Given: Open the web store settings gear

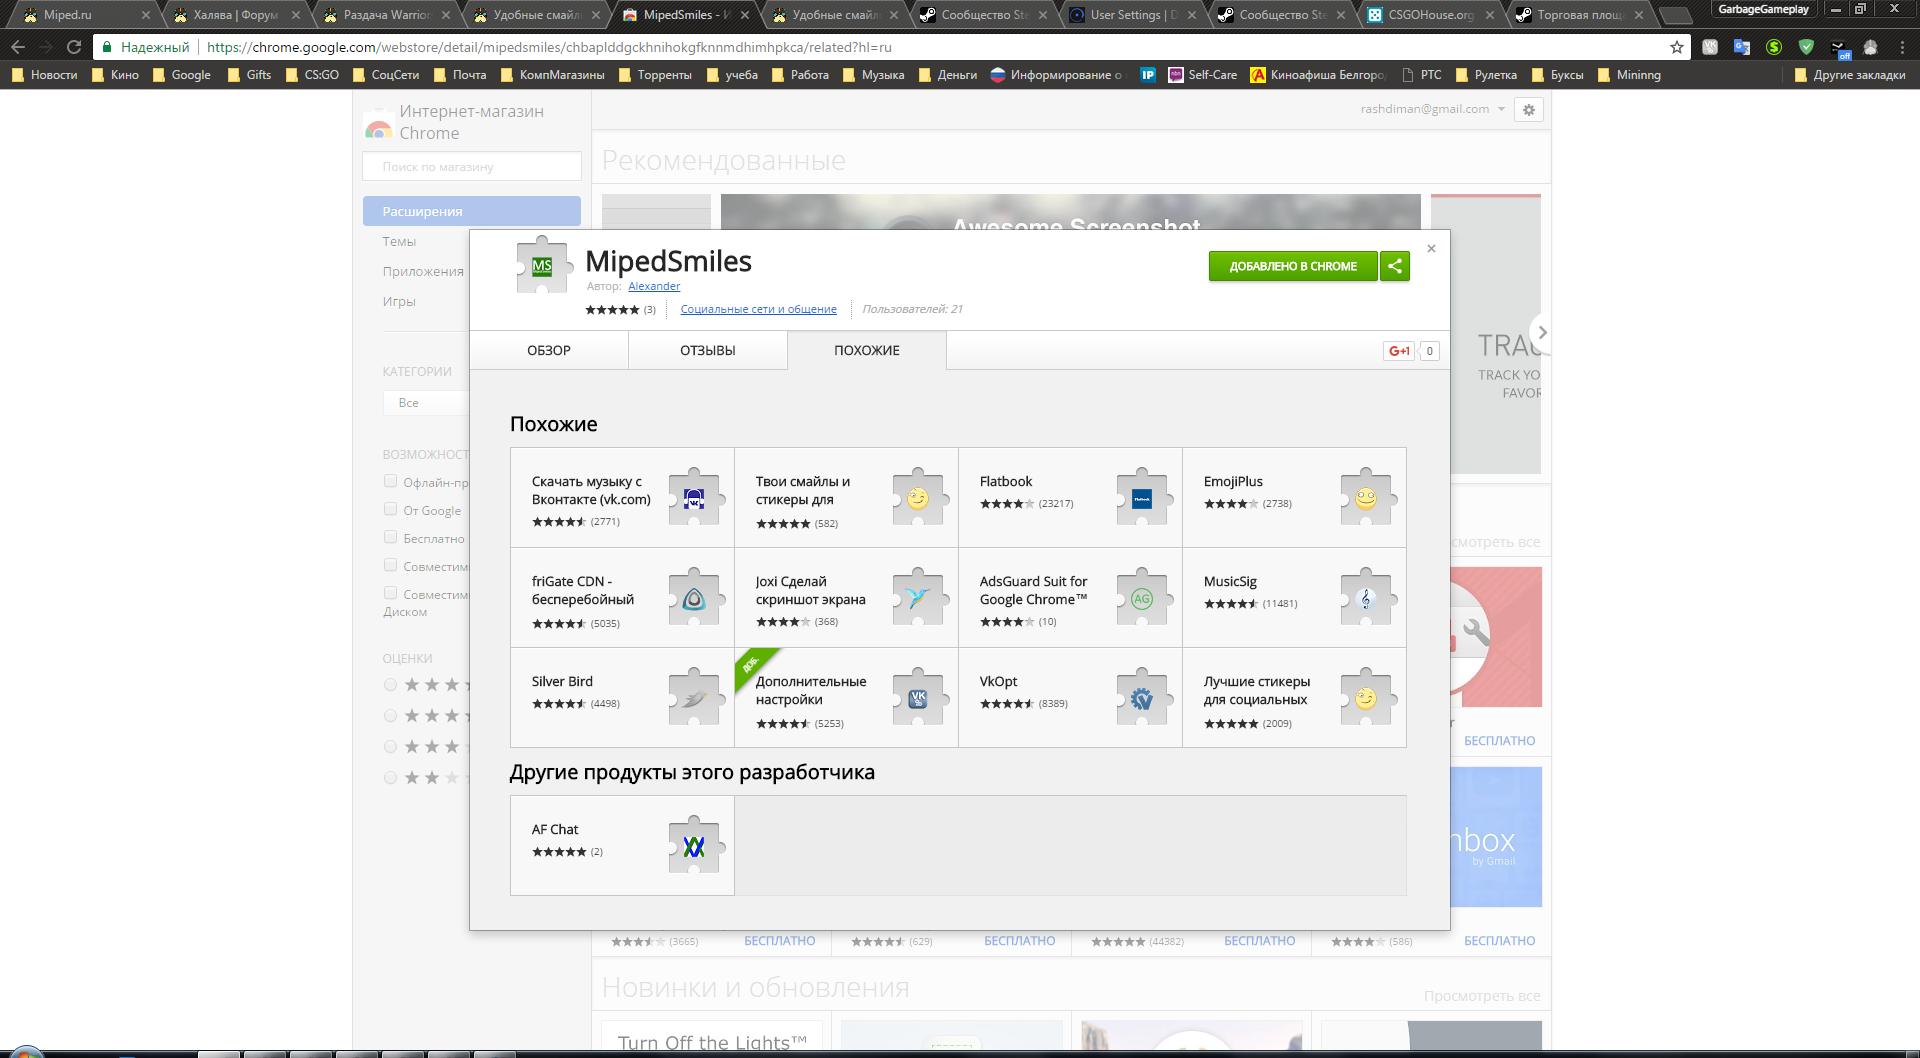Looking at the screenshot, I should tap(1529, 110).
